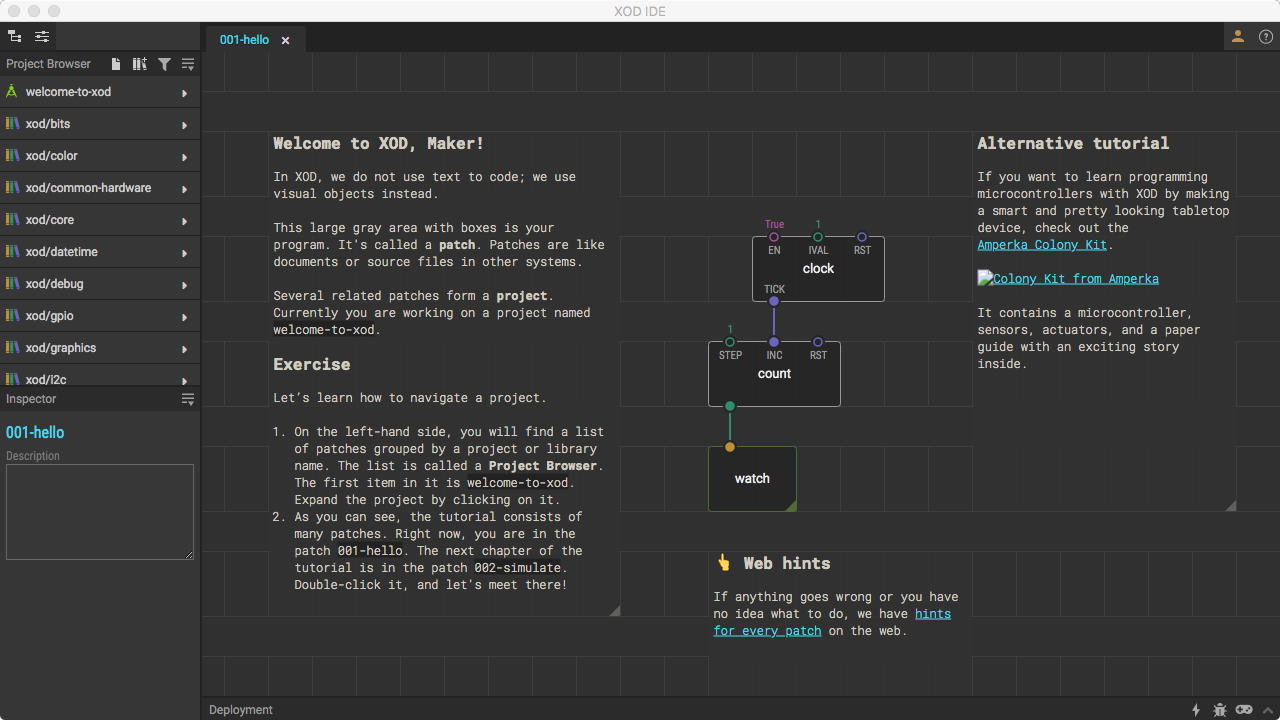Image resolution: width=1280 pixels, height=720 pixels.
Task: Close the 001-hello tab
Action: [285, 41]
